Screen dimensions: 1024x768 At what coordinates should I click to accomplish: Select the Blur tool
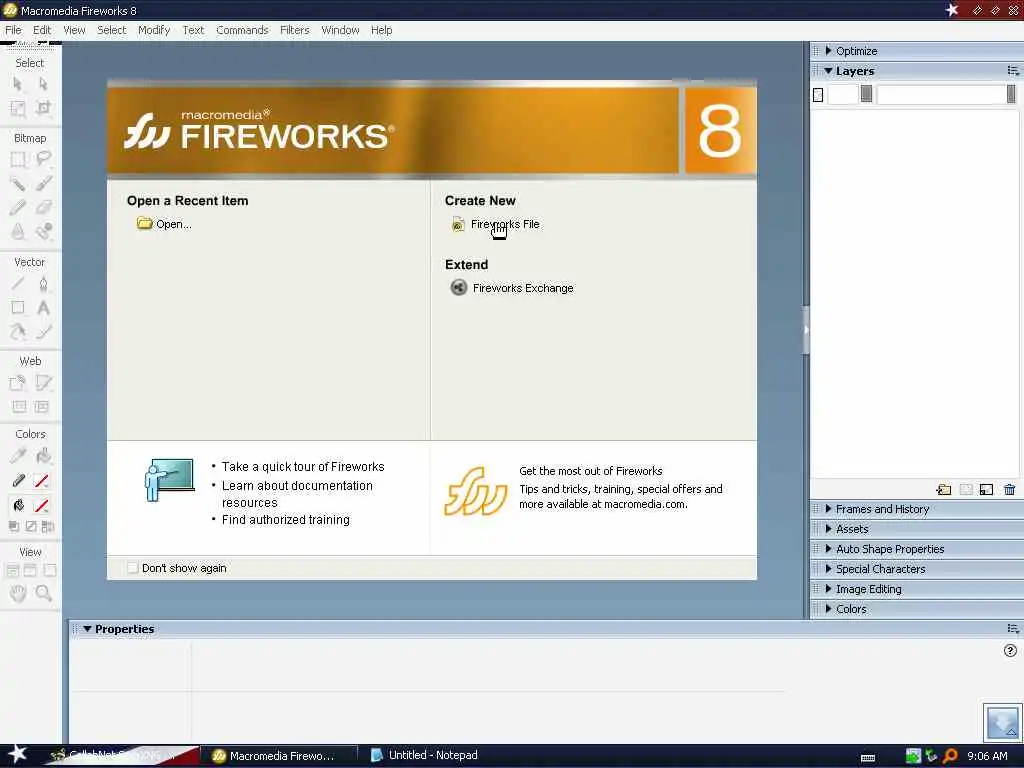click(18, 231)
